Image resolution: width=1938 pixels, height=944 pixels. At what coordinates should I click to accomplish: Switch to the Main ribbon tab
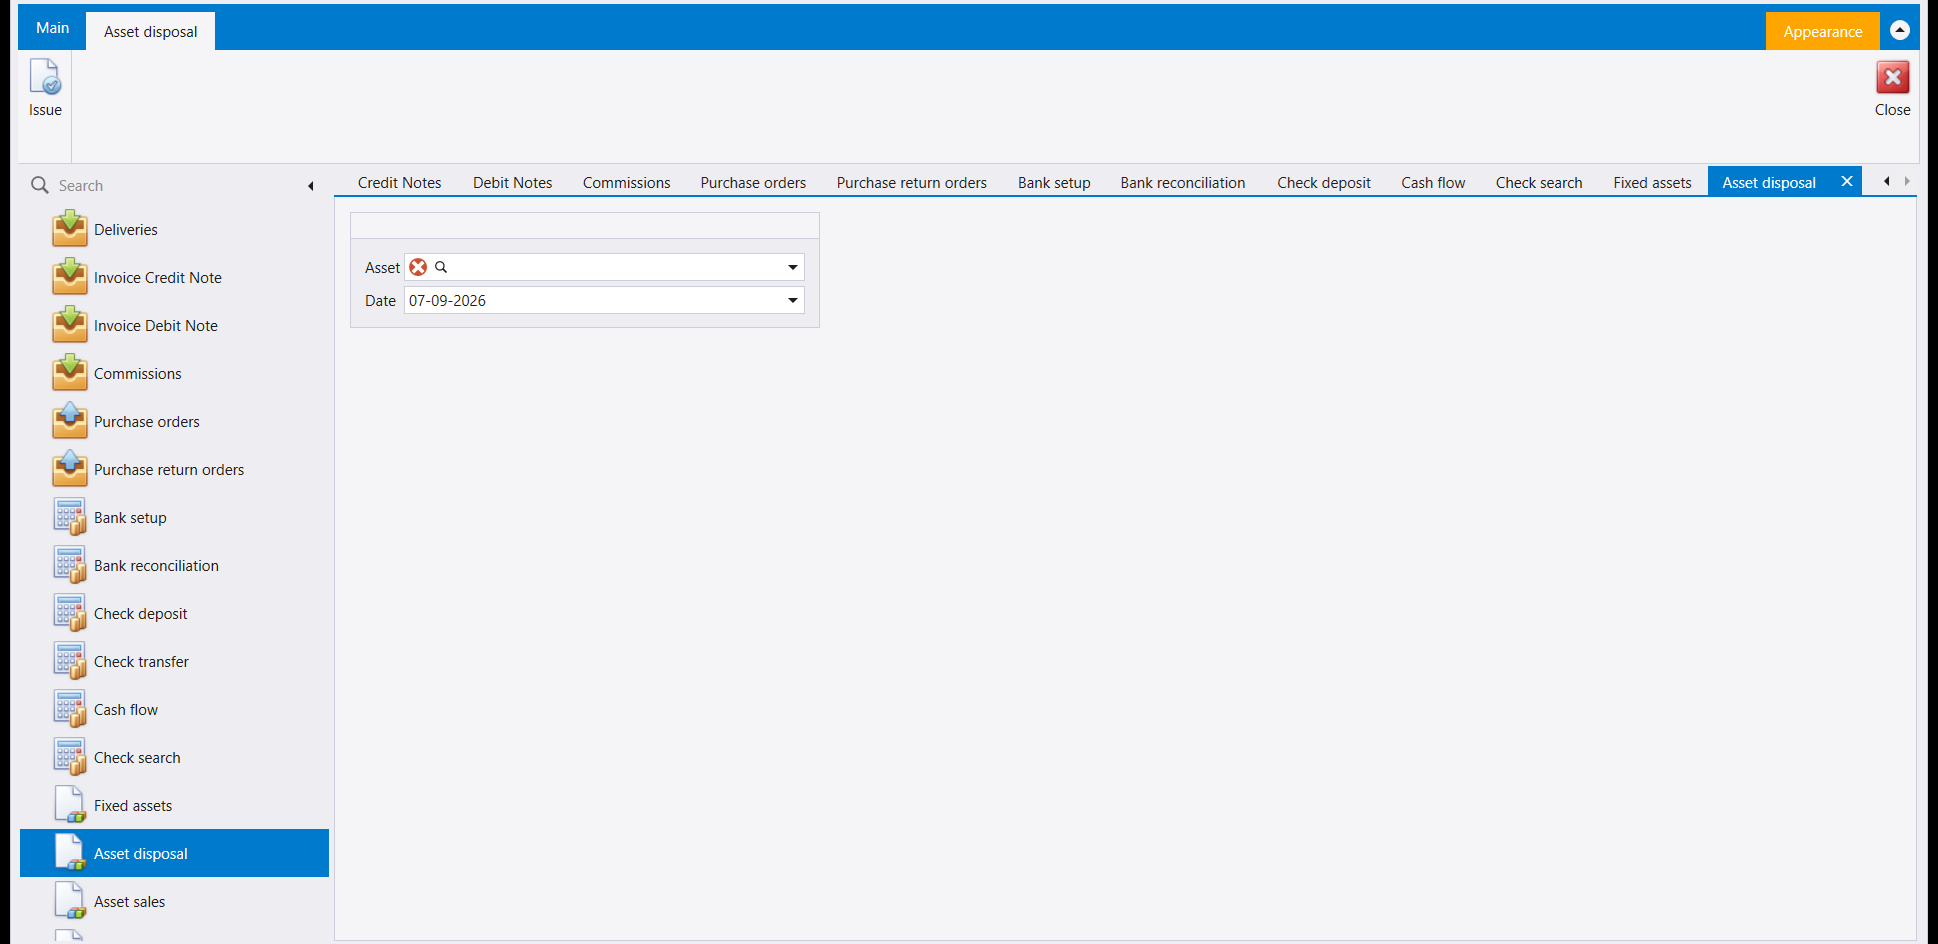click(x=53, y=28)
